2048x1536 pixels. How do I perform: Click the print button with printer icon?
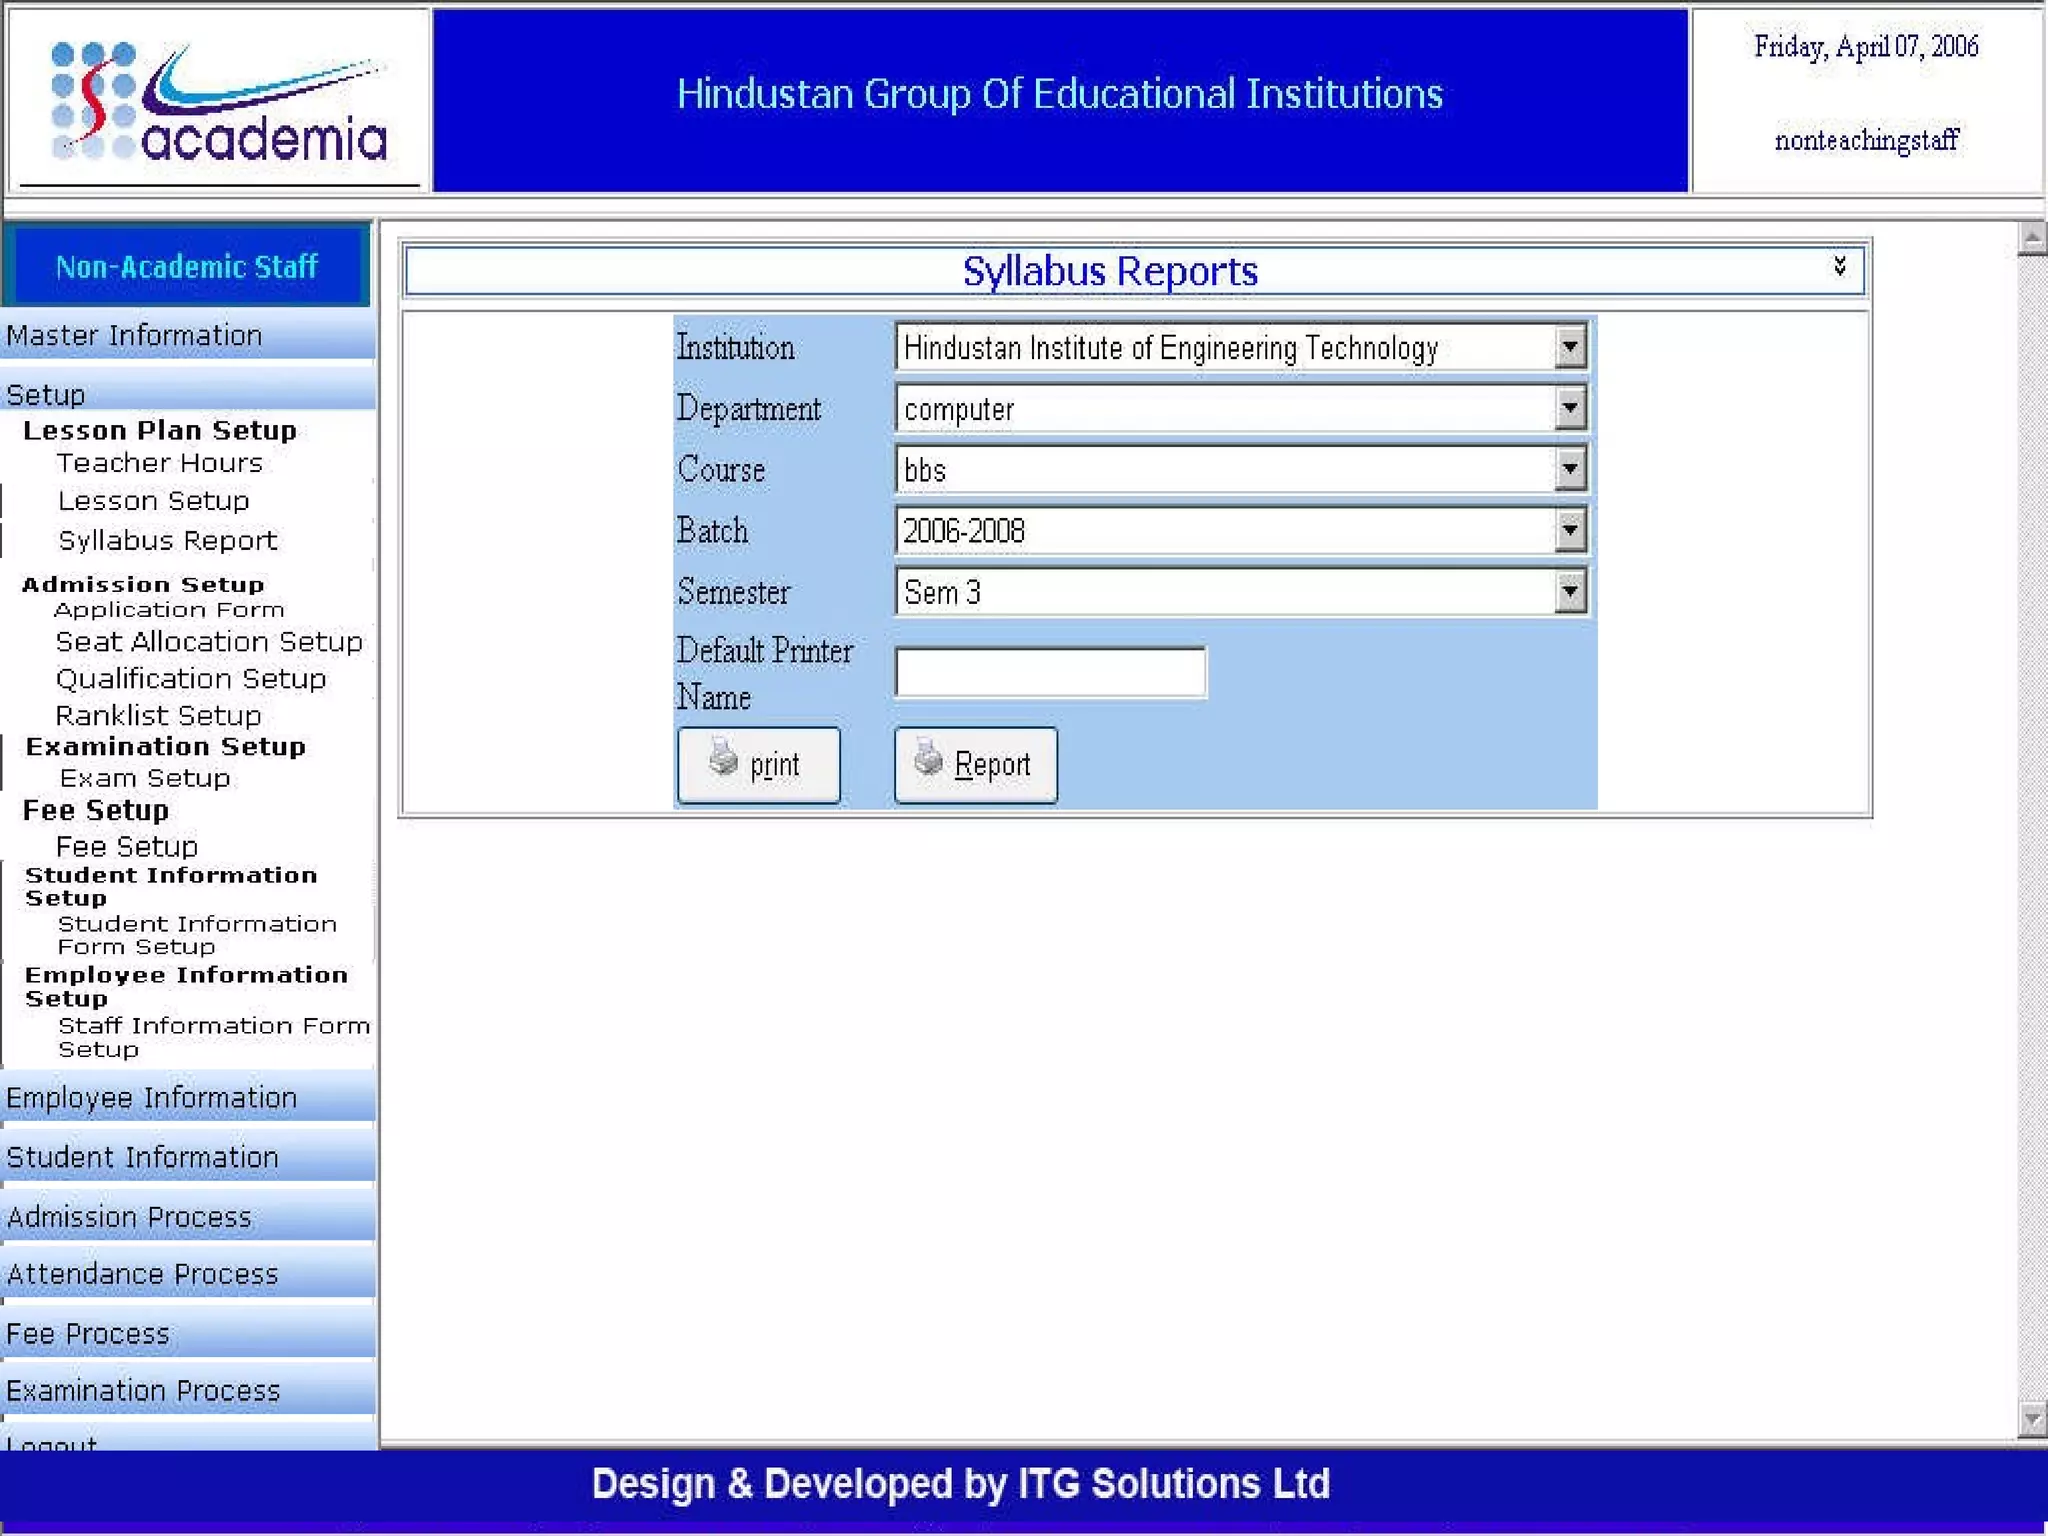click(758, 765)
